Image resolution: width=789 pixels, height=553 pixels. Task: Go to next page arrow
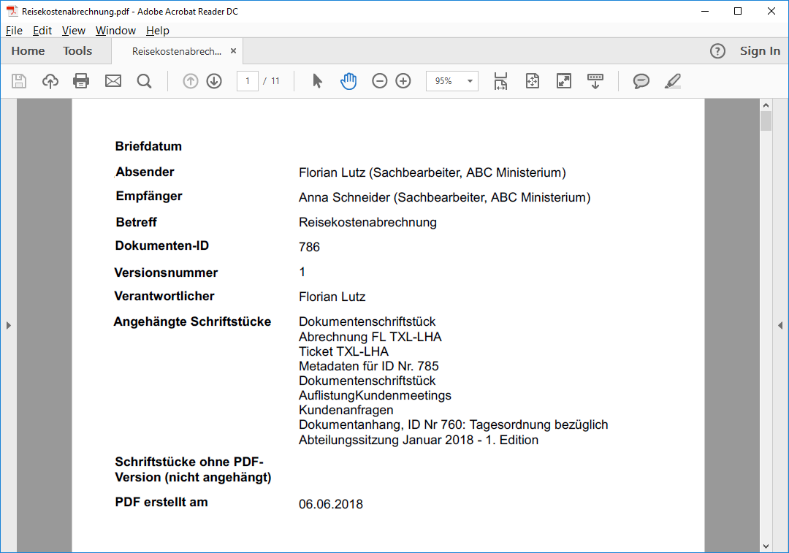point(214,81)
